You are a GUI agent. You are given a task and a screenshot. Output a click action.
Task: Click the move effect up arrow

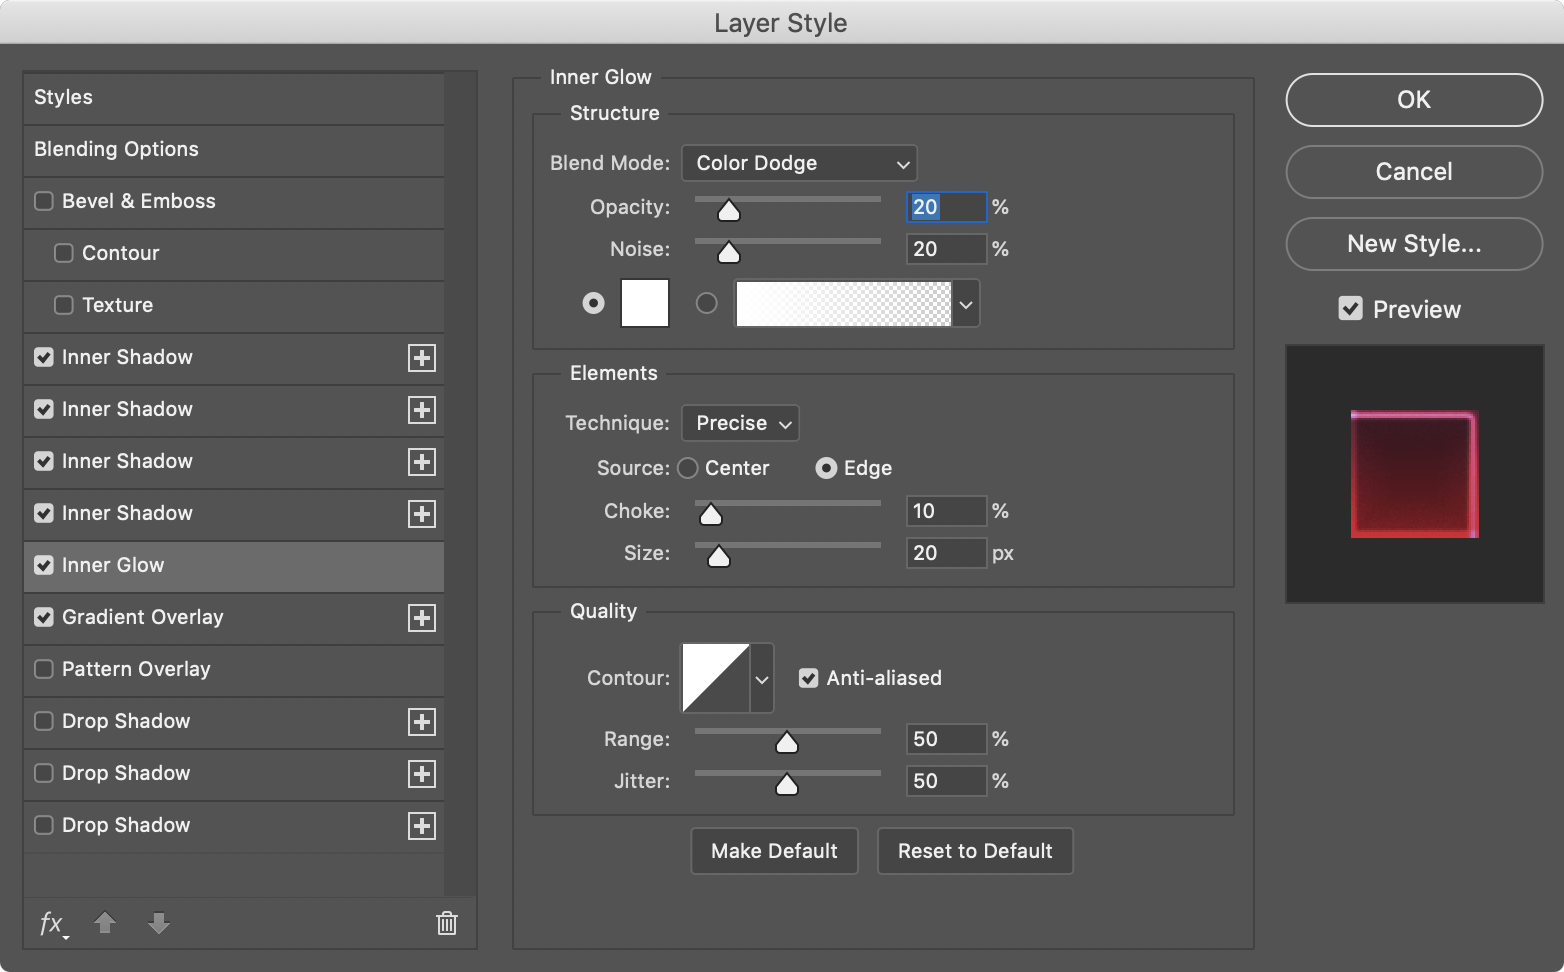point(105,923)
